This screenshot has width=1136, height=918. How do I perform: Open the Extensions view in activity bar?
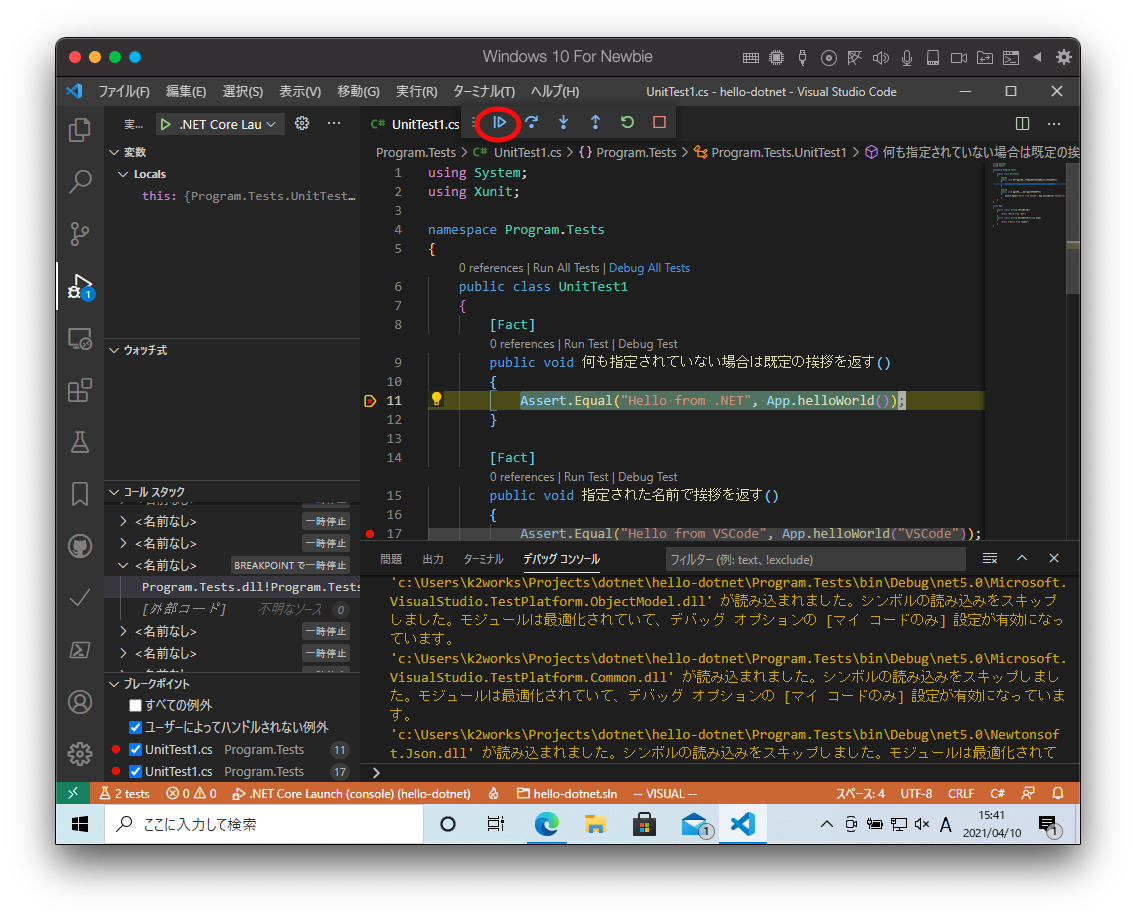pos(80,391)
